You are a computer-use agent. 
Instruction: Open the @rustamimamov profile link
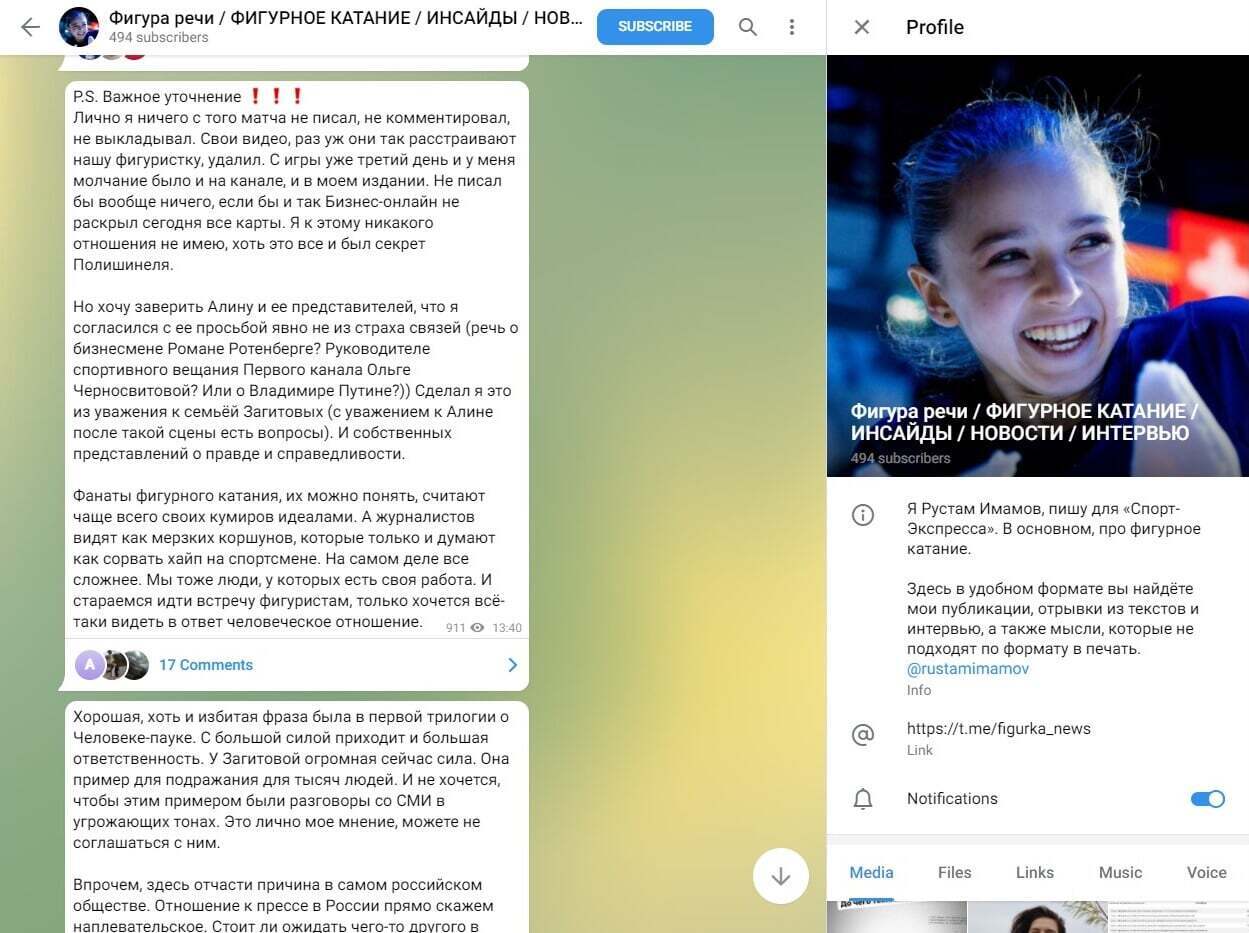967,669
